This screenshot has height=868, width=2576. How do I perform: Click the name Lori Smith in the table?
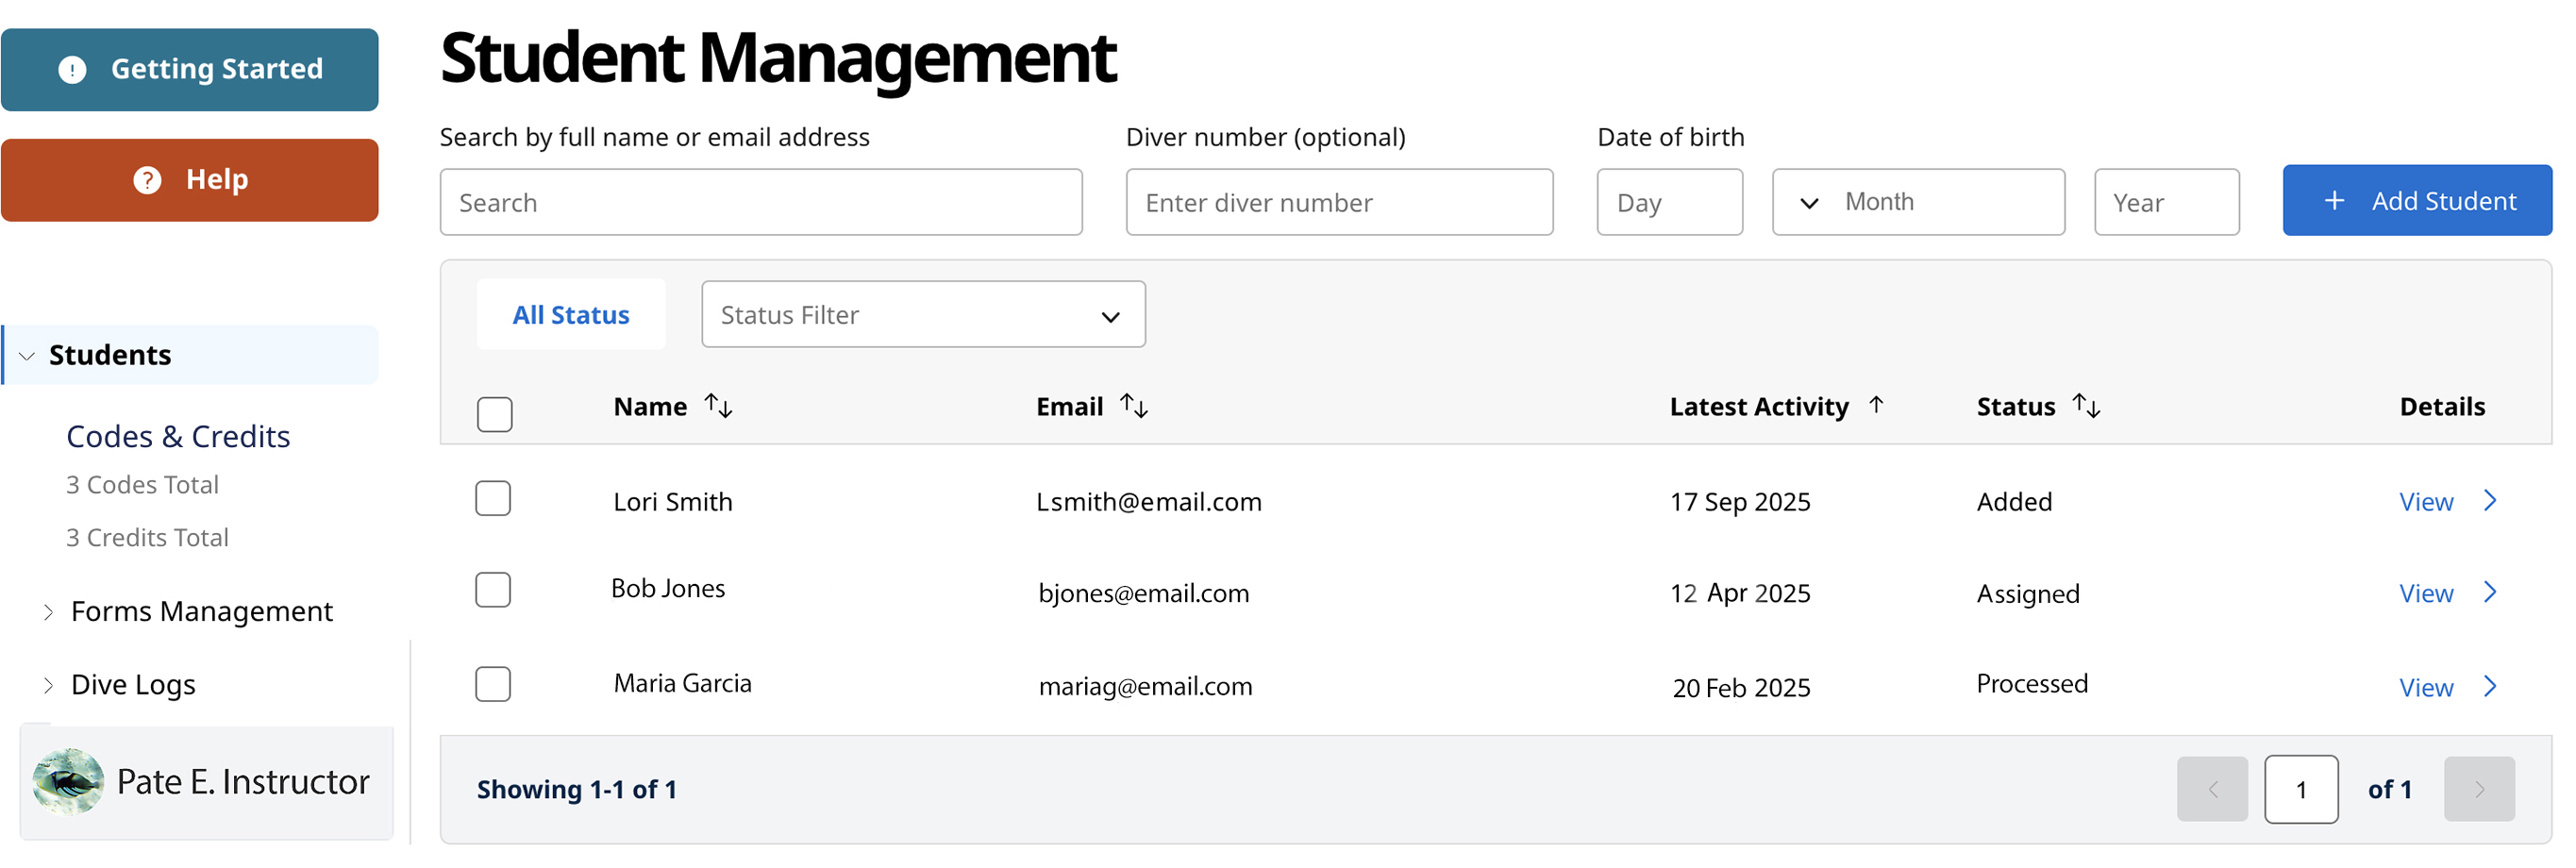point(674,503)
